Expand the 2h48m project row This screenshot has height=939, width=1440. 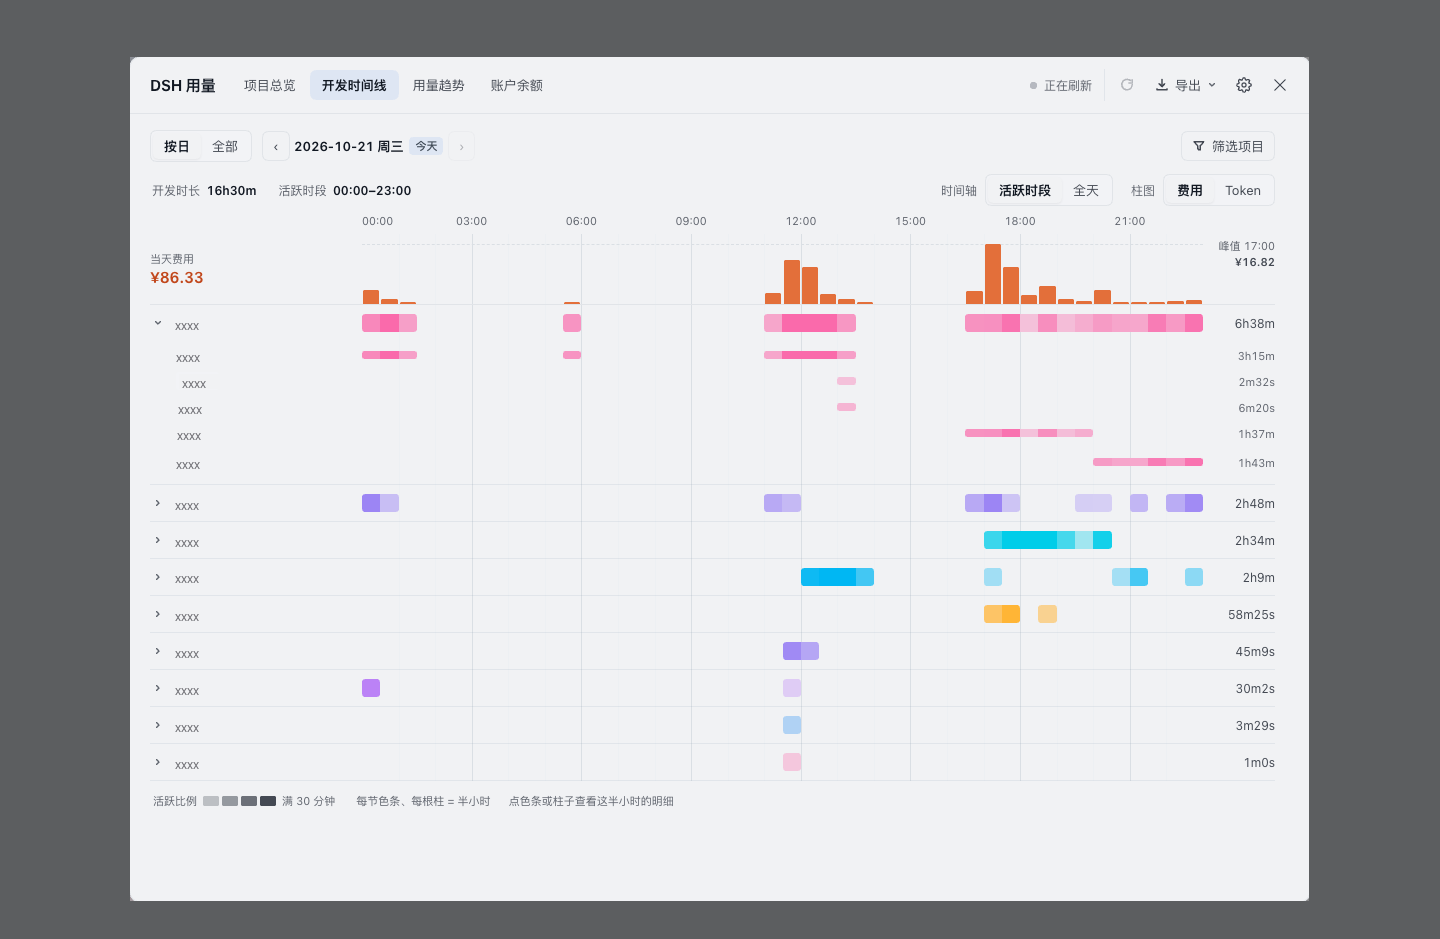tap(158, 503)
